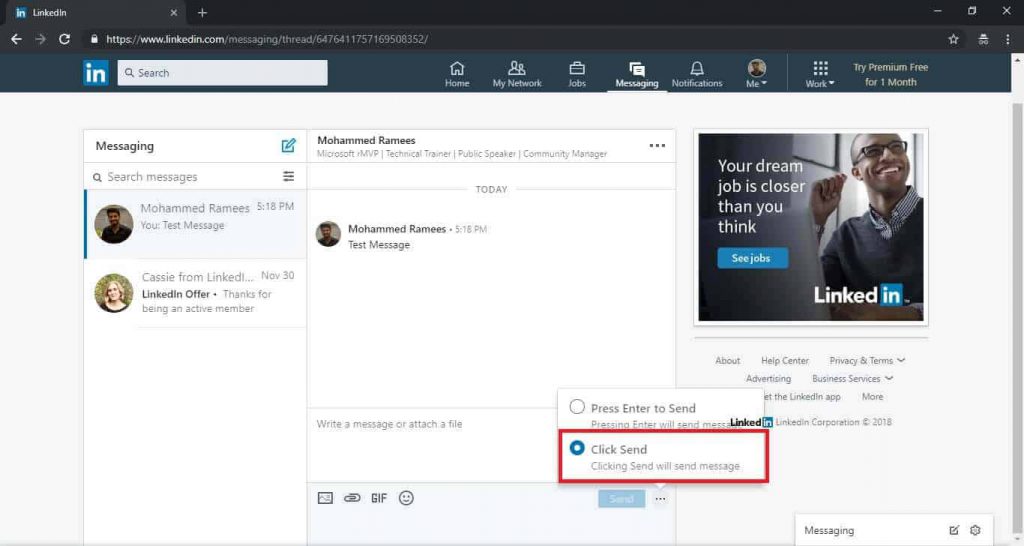Go to Jobs briefcase icon
Screen dimensions: 1024x546
577,74
